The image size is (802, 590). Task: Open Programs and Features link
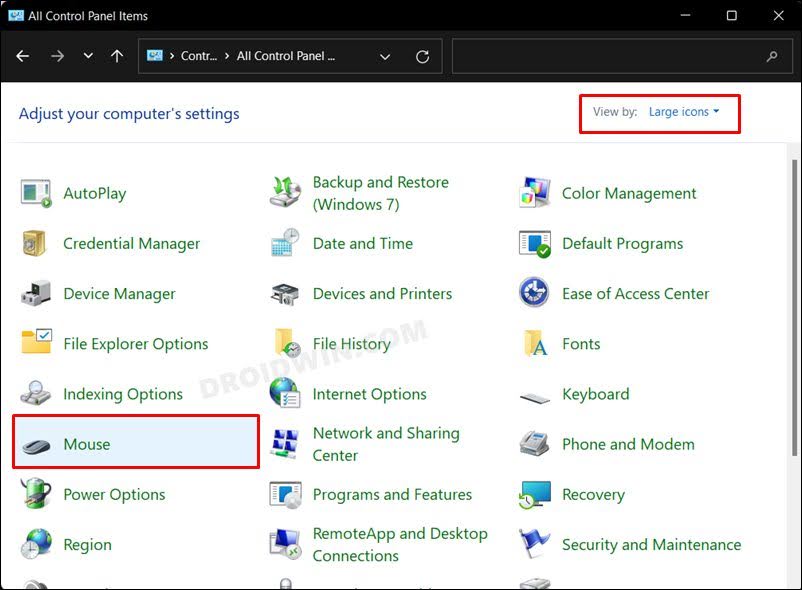click(x=392, y=494)
